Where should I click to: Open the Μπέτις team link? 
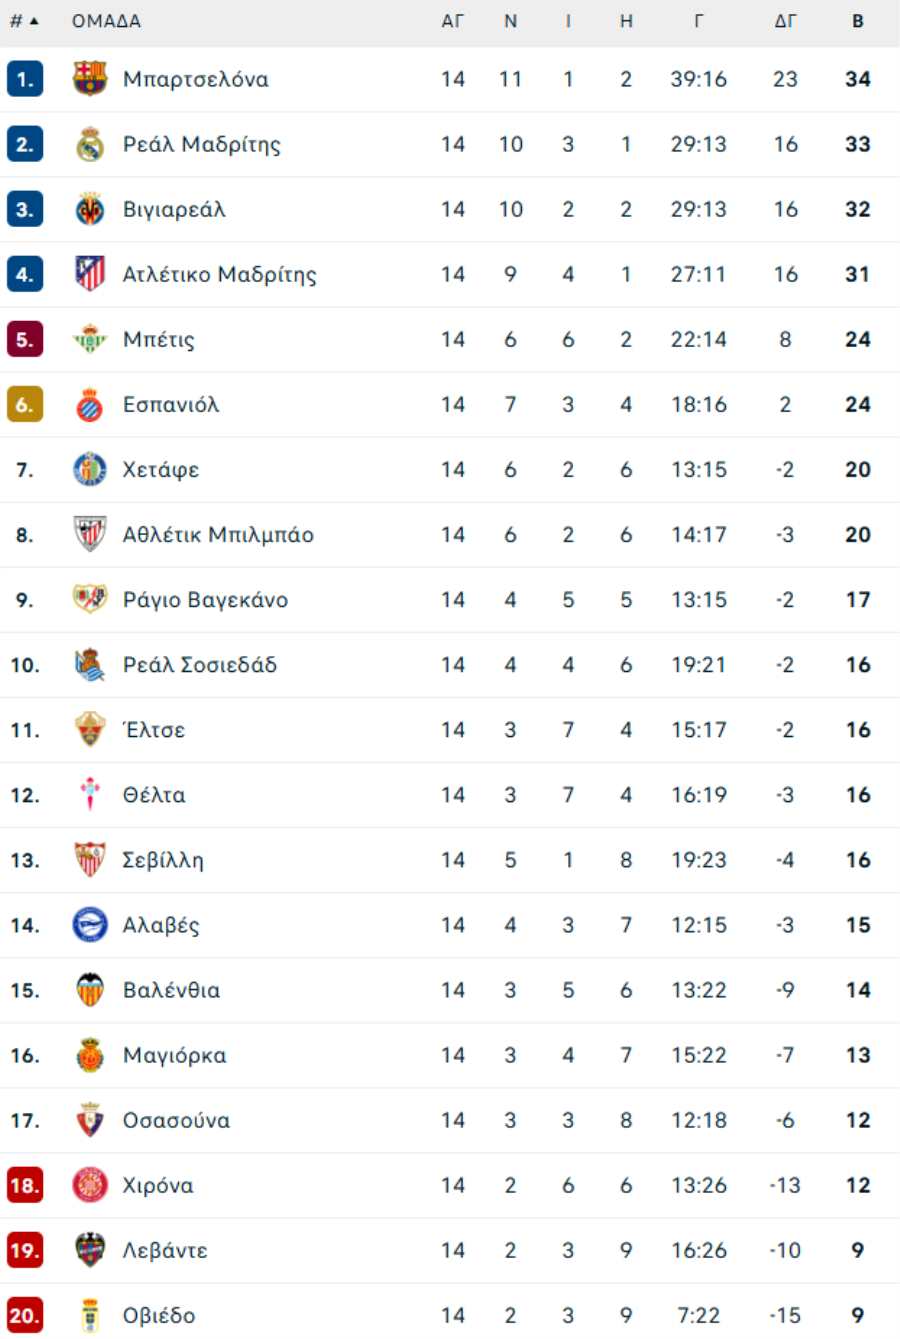[x=158, y=340]
